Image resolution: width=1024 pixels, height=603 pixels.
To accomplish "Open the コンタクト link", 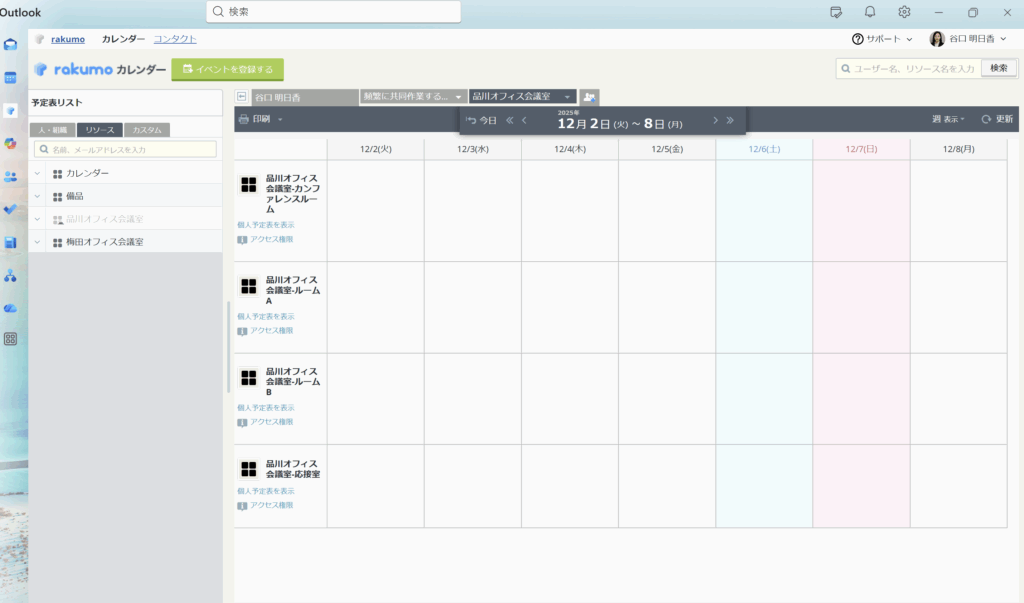I will 175,39.
